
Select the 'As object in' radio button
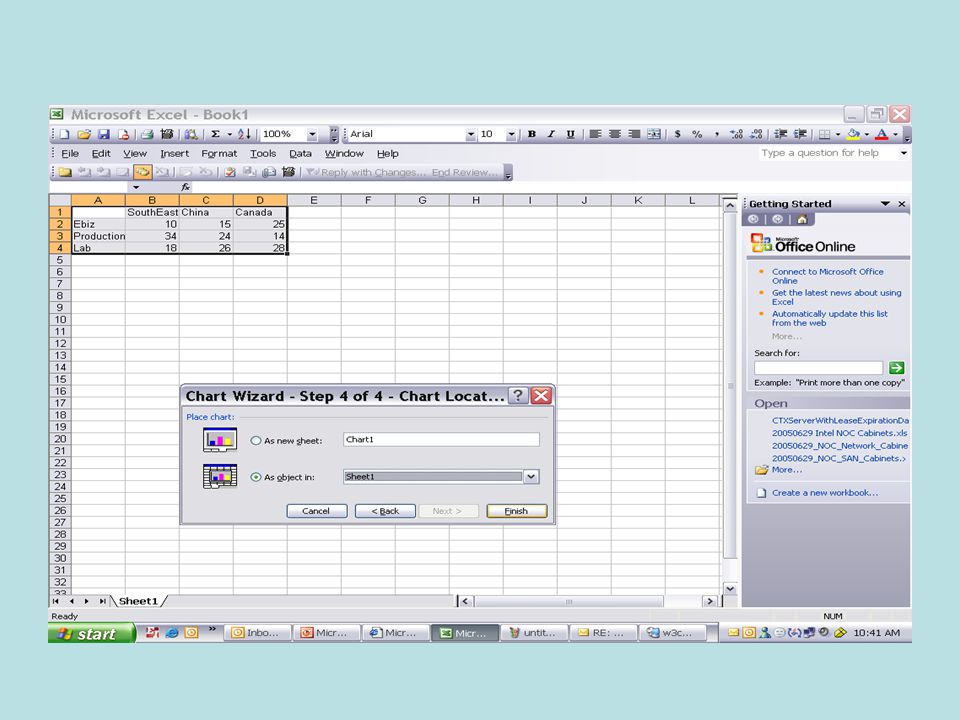point(256,477)
